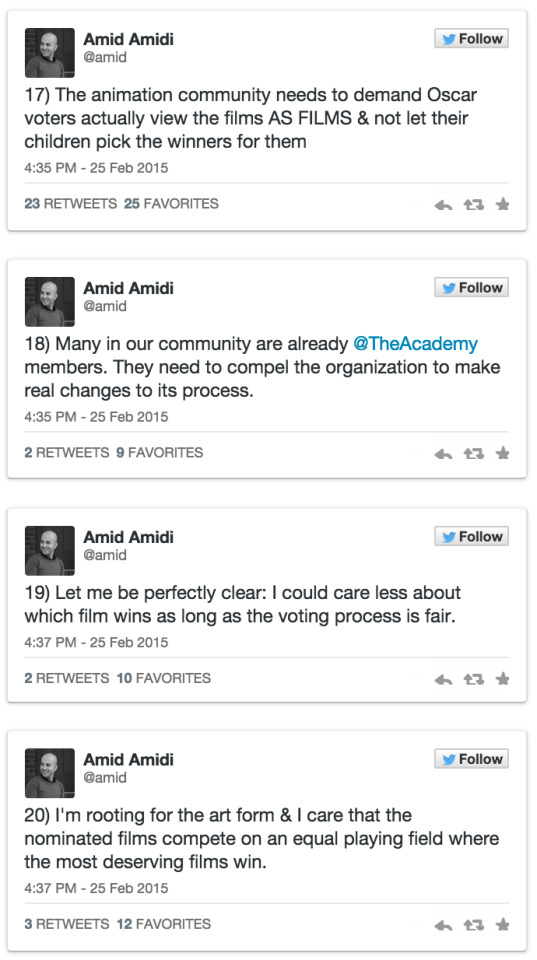The width and height of the screenshot is (537, 960).
Task: Retweet tweet 19 beginning 'Let me be perfectly clear'
Action: click(x=473, y=679)
